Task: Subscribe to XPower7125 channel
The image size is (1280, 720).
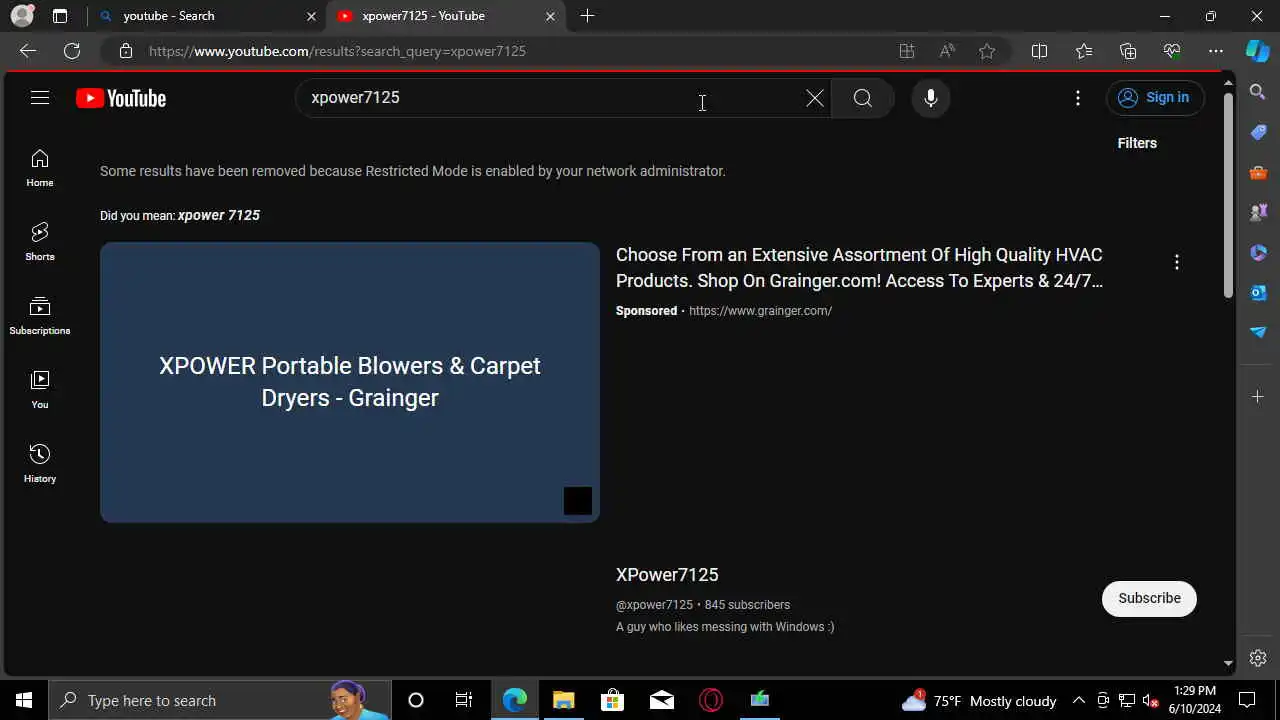Action: 1149,598
